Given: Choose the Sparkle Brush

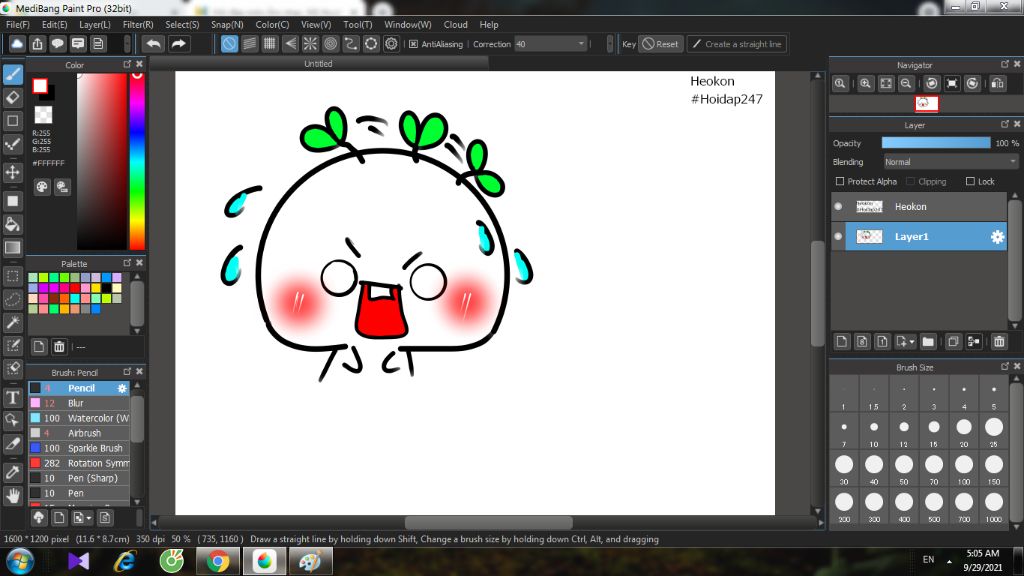Looking at the screenshot, I should point(80,448).
